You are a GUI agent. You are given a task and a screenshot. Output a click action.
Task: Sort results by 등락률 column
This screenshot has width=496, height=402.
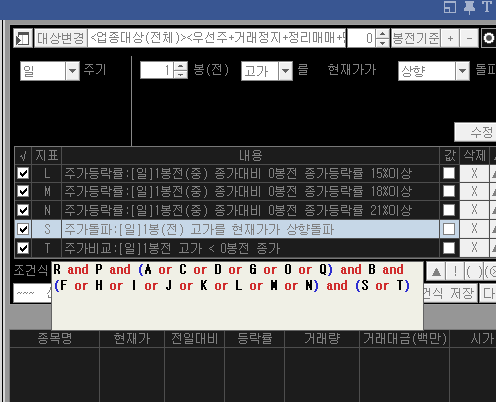(255, 339)
